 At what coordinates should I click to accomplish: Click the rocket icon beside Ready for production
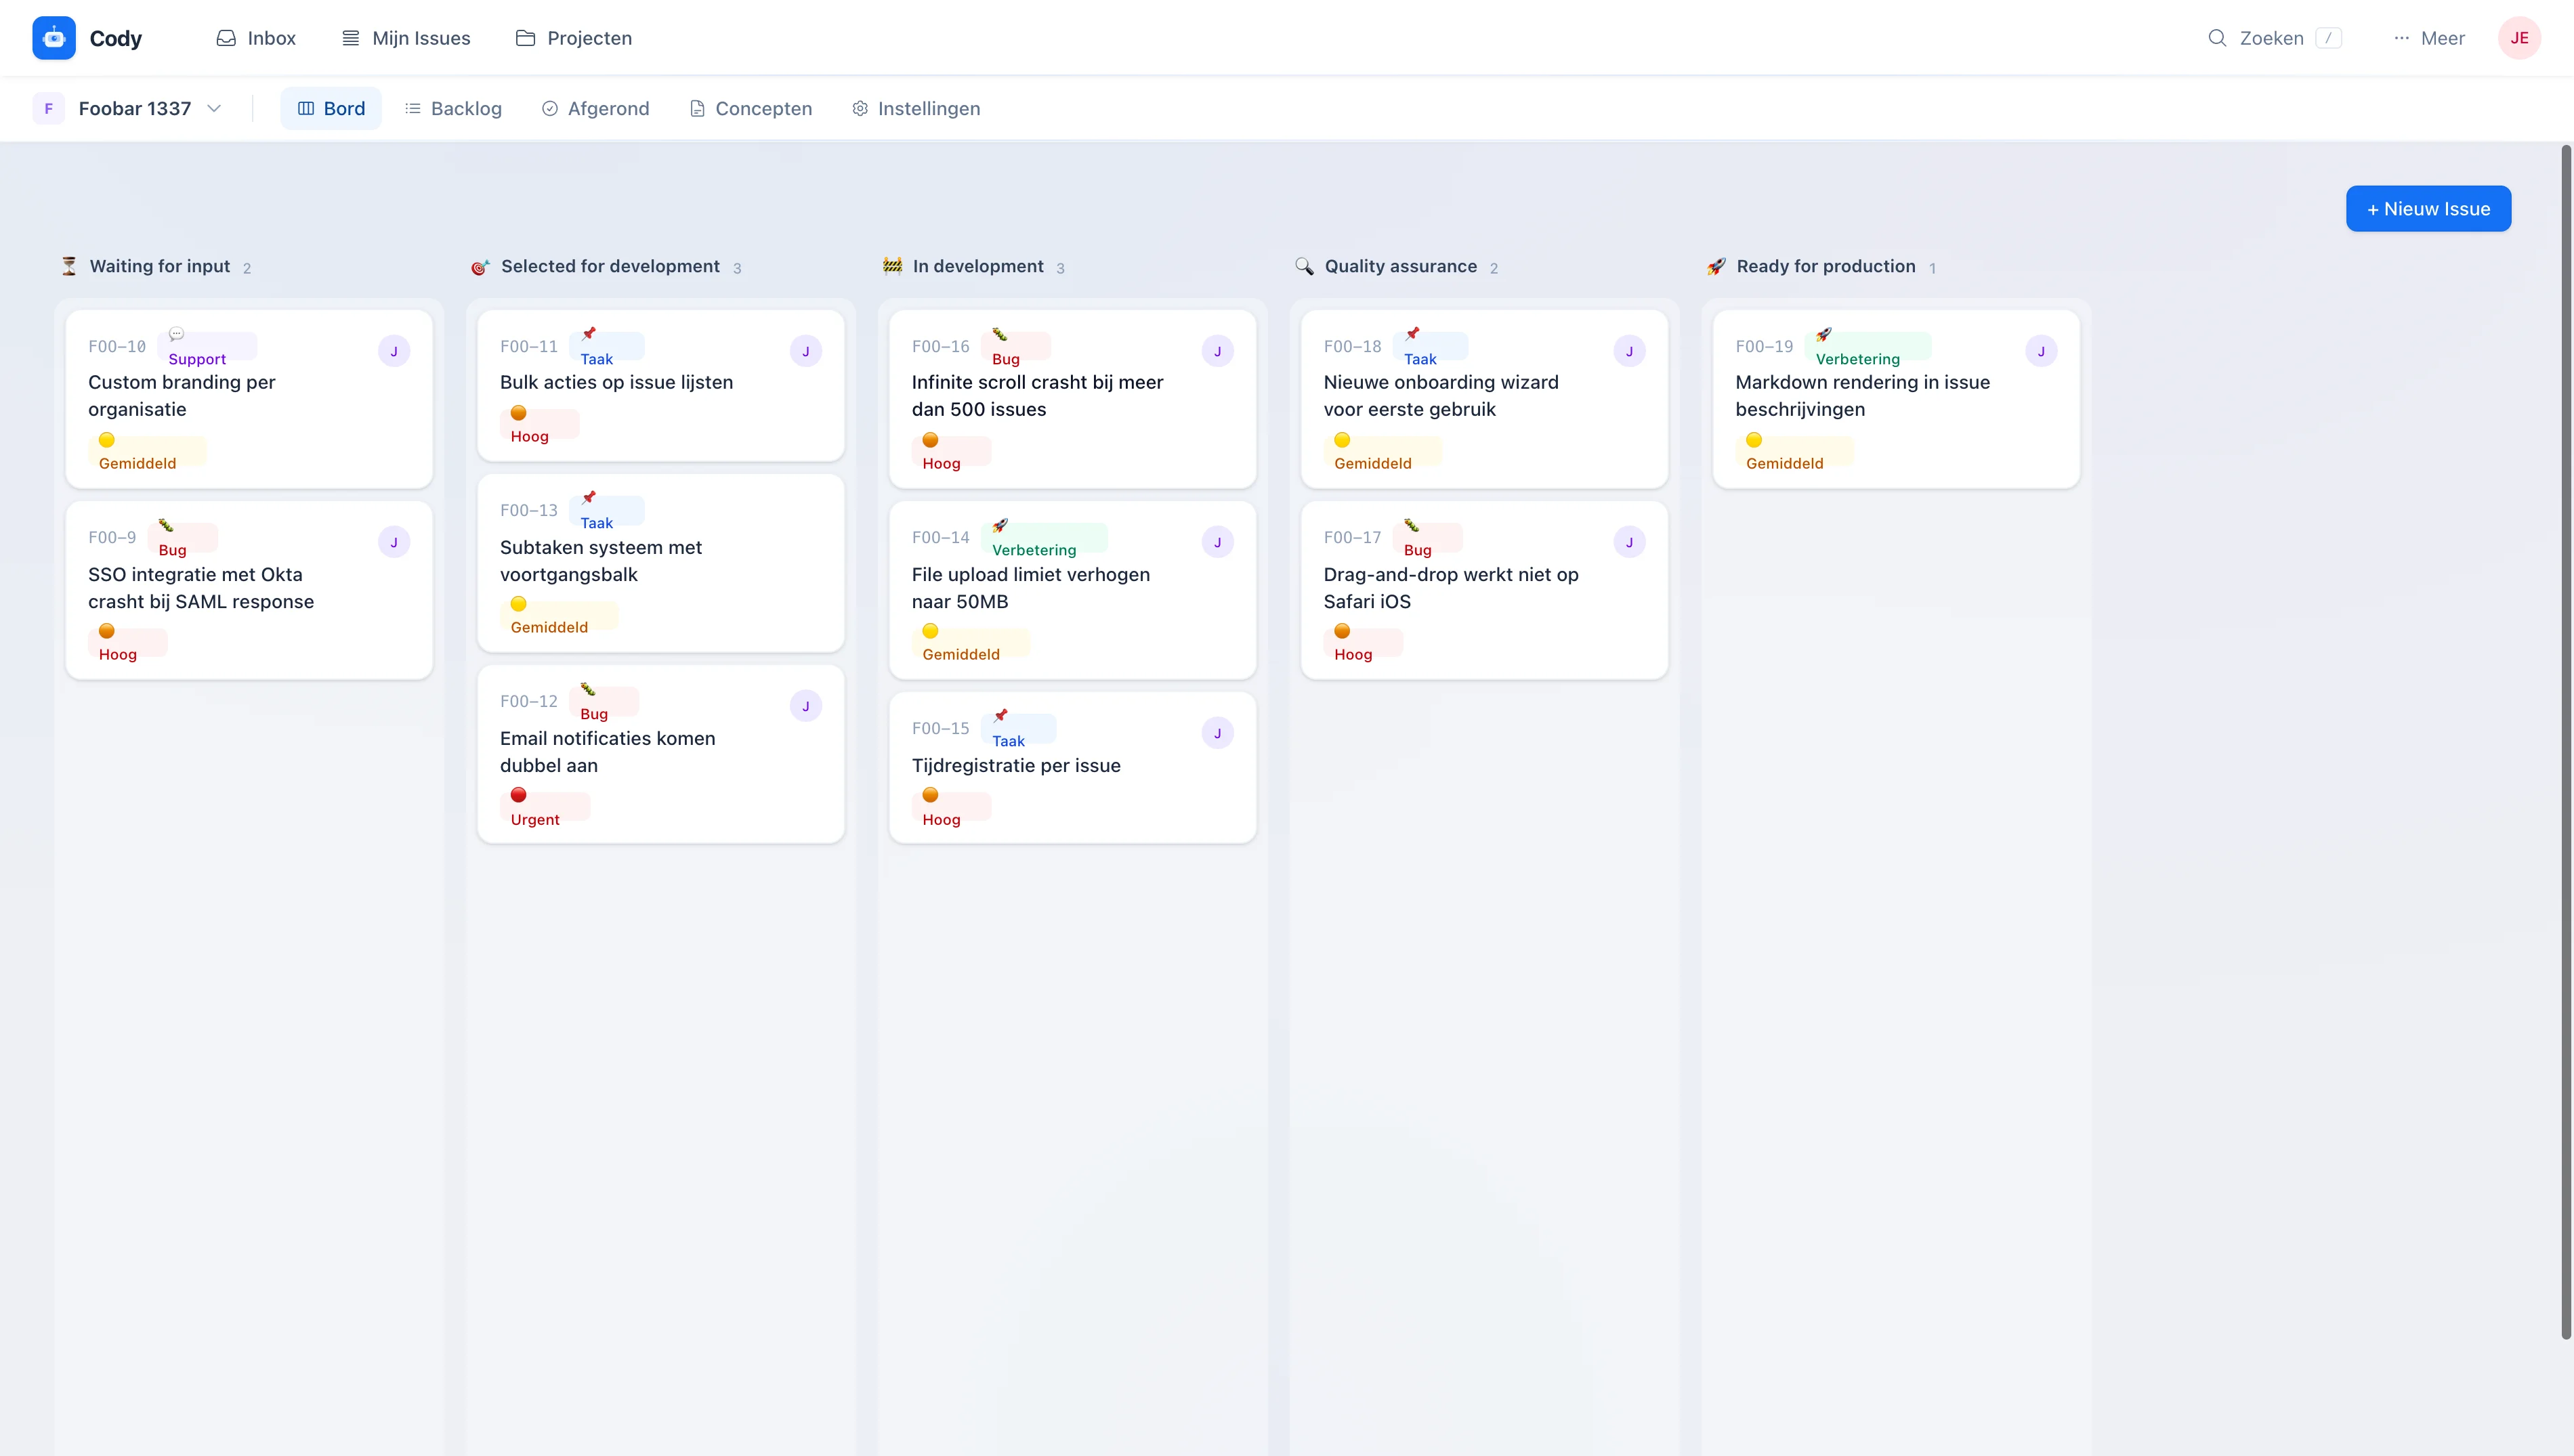pyautogui.click(x=1716, y=266)
